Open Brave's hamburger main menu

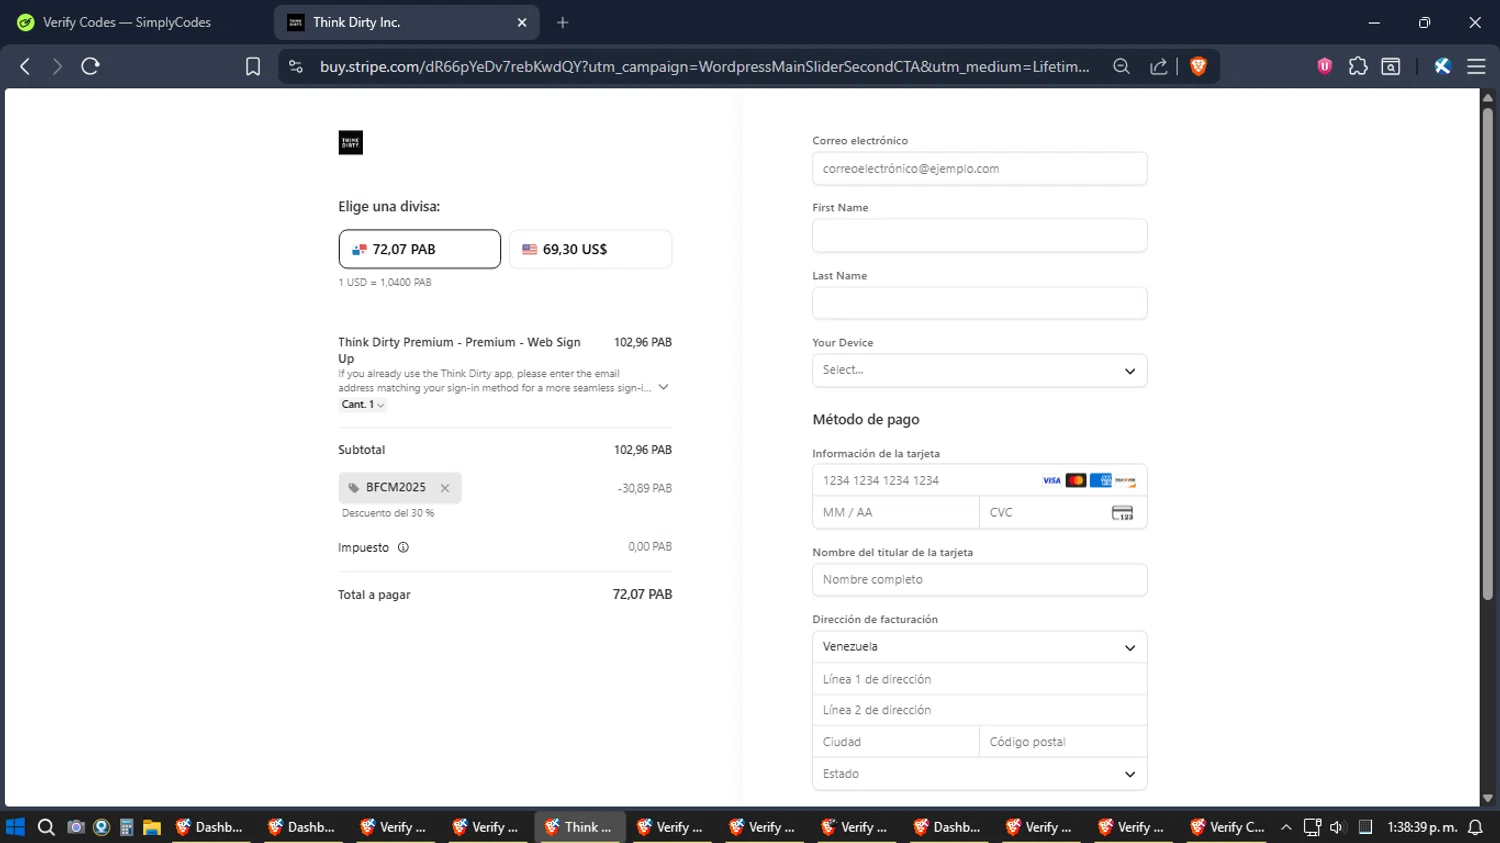pos(1476,66)
